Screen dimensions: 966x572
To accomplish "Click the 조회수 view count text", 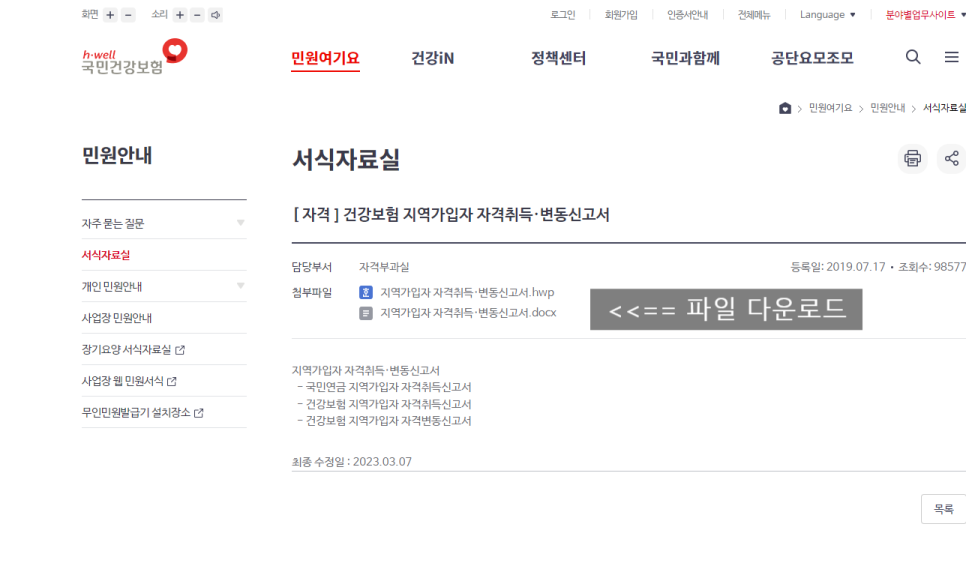I will click(x=932, y=267).
